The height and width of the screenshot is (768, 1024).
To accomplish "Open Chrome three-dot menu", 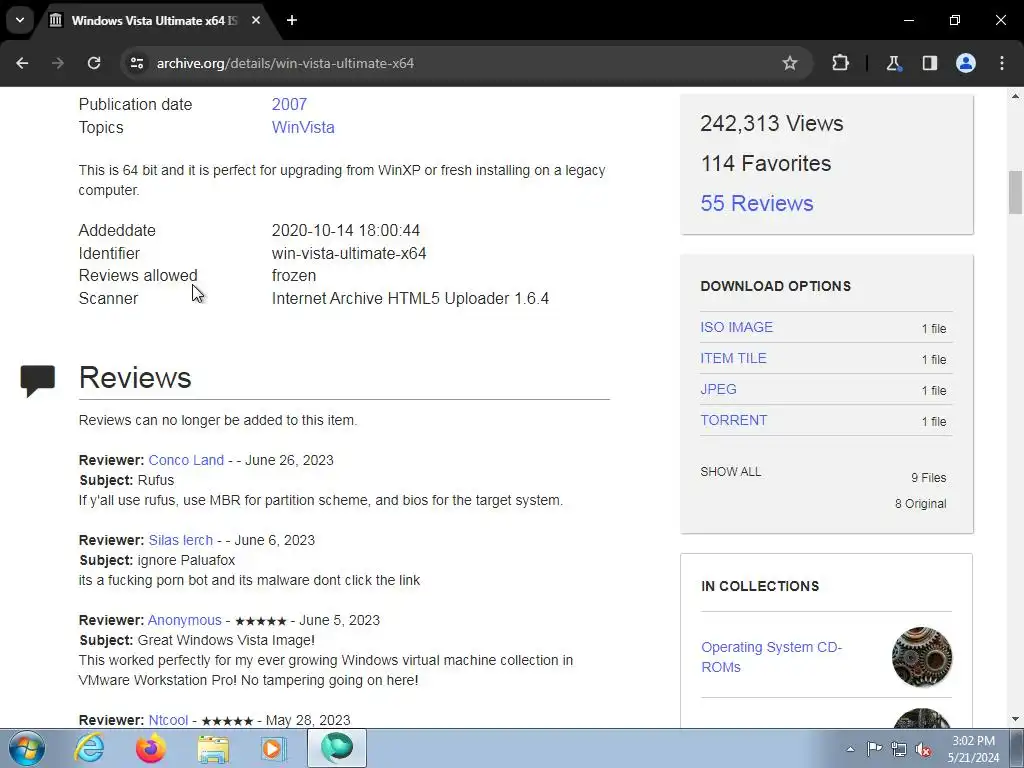I will click(1002, 63).
